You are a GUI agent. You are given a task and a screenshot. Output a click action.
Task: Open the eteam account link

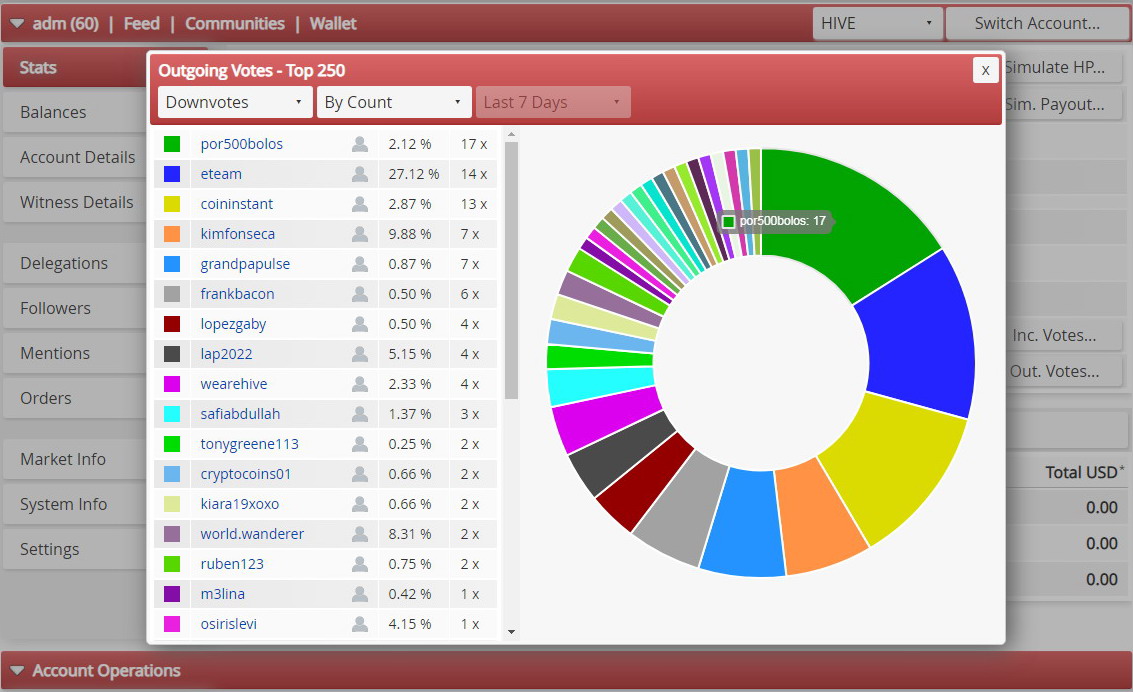tap(221, 174)
